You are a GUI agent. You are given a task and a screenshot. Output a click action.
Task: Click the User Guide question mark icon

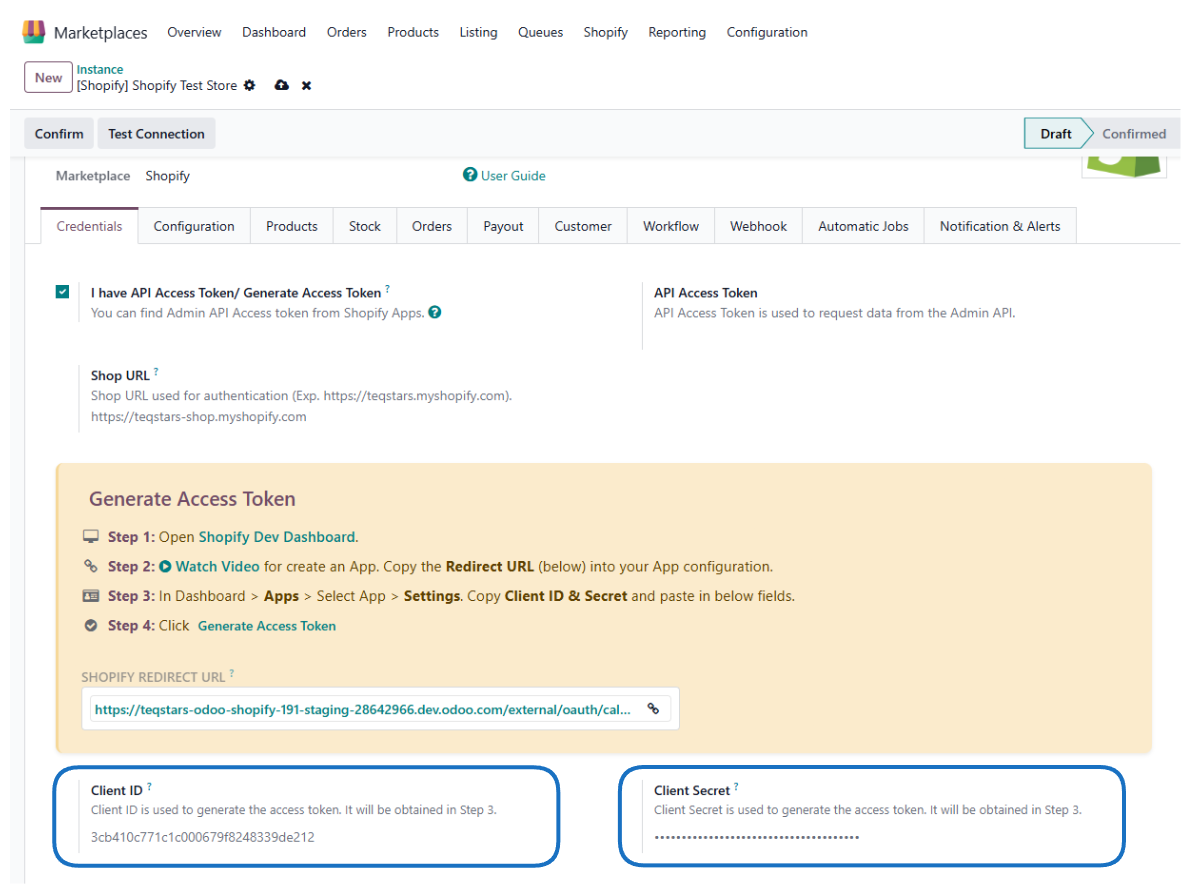[470, 175]
